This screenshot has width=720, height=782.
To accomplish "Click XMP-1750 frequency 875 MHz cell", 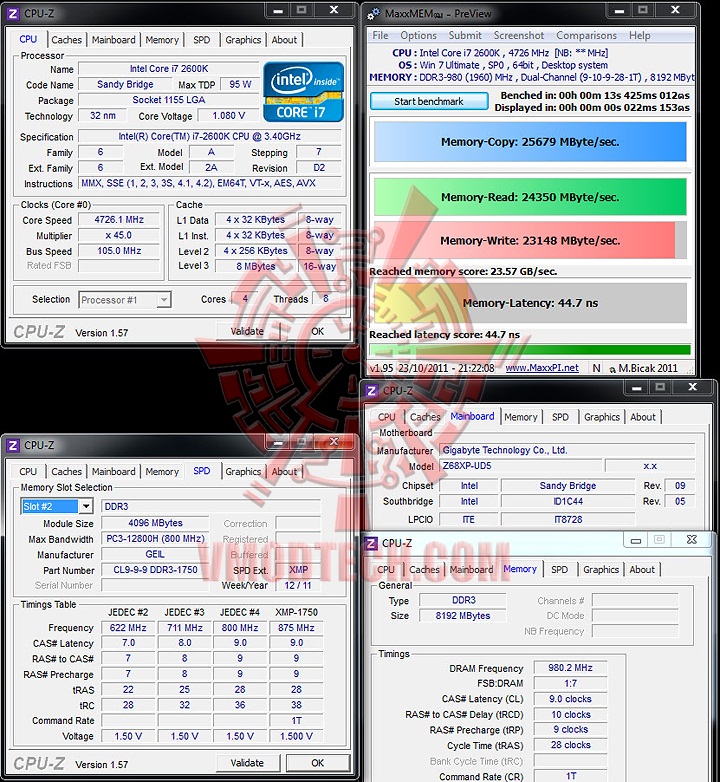I will [296, 627].
